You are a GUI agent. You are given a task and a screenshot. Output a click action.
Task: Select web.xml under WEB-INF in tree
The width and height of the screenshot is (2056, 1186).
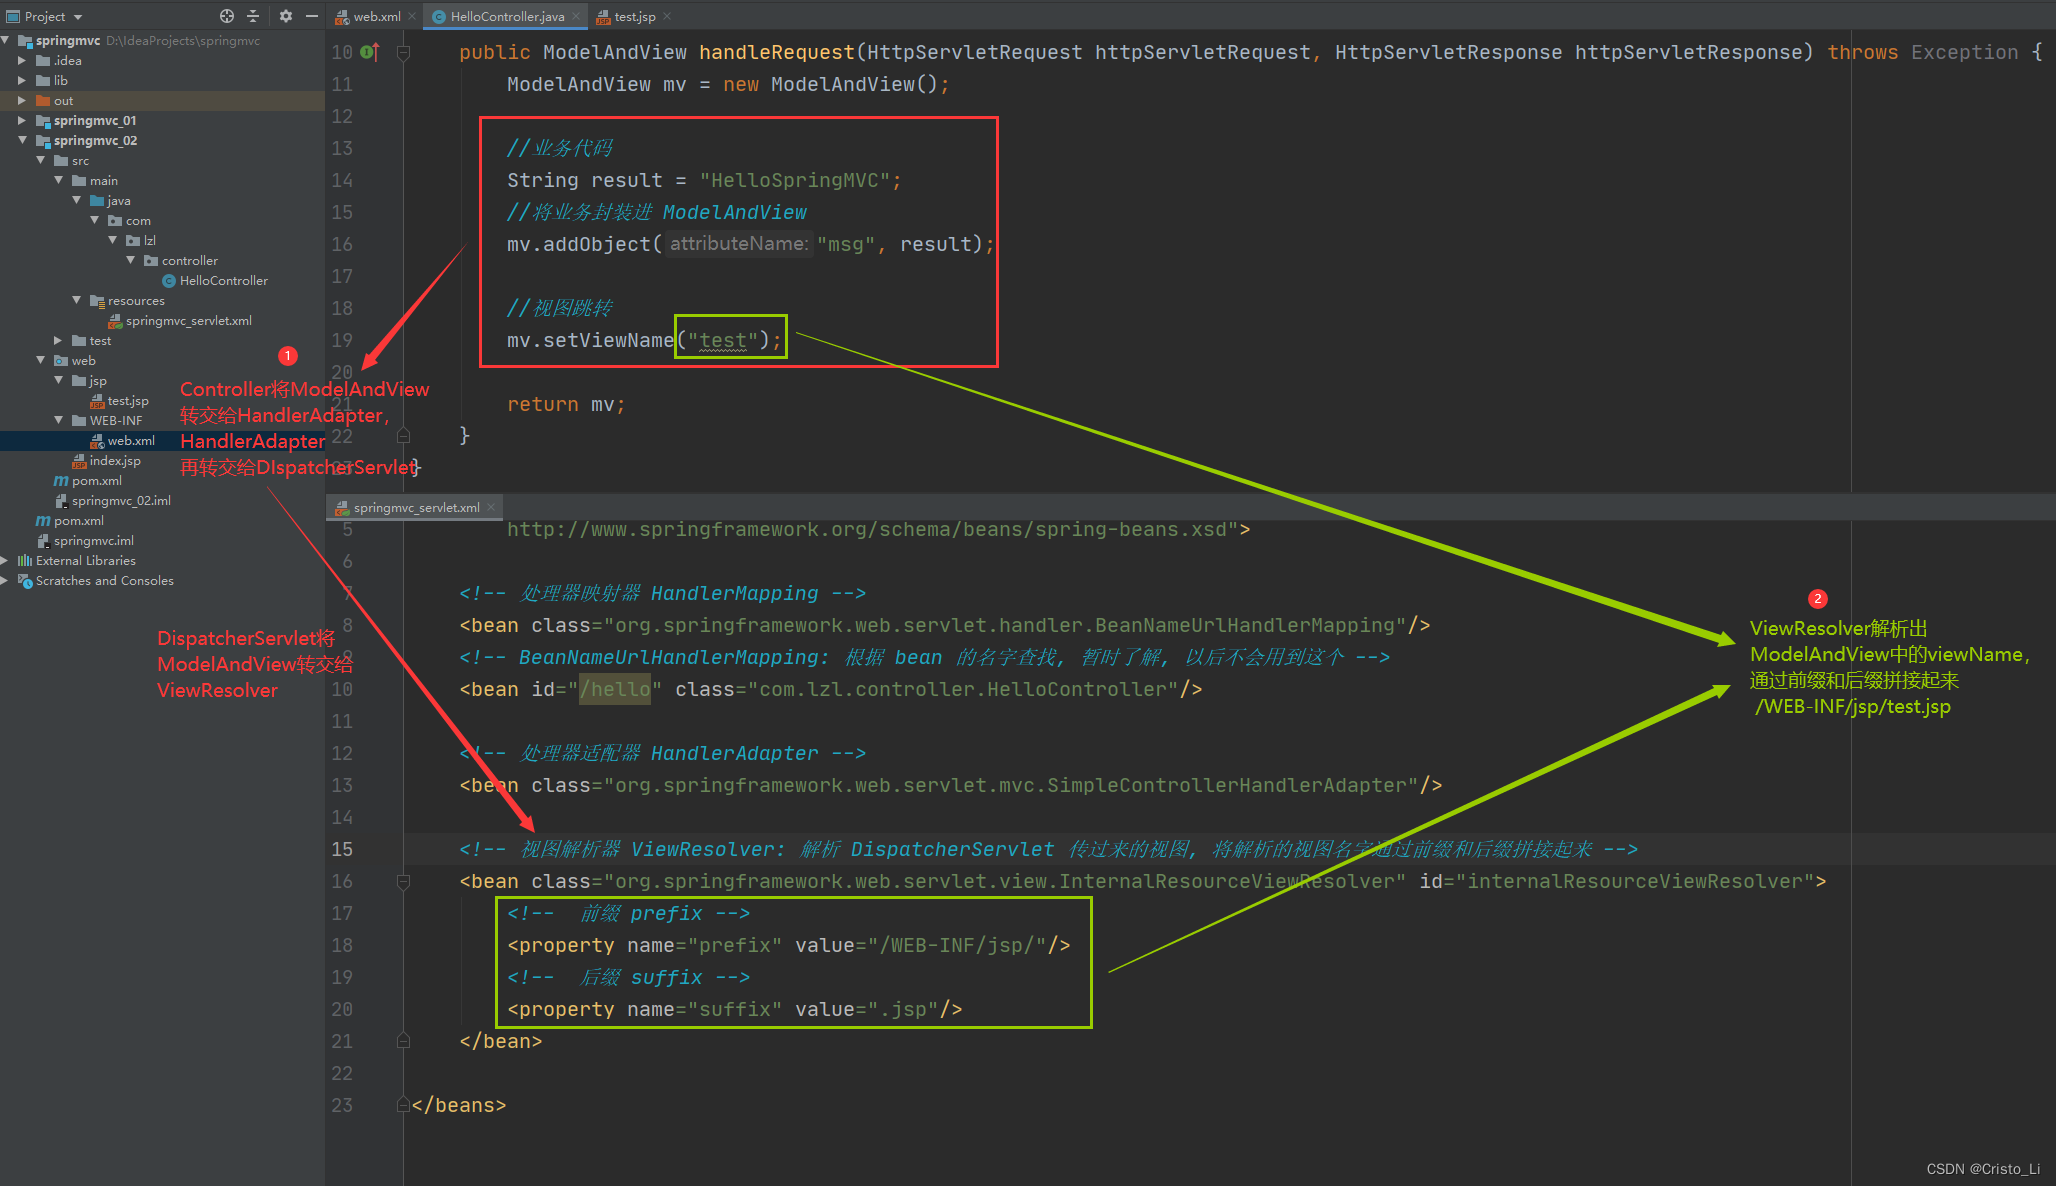coord(131,441)
